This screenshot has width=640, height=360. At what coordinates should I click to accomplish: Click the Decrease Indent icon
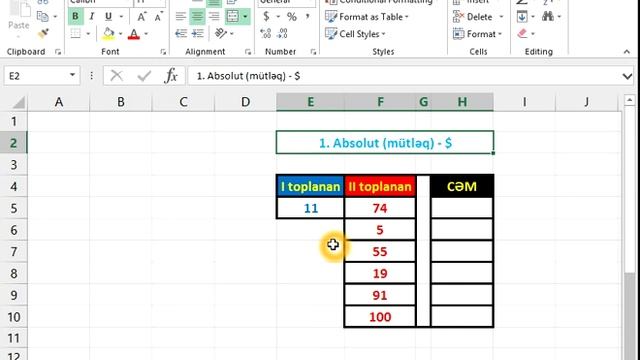pos(180,33)
